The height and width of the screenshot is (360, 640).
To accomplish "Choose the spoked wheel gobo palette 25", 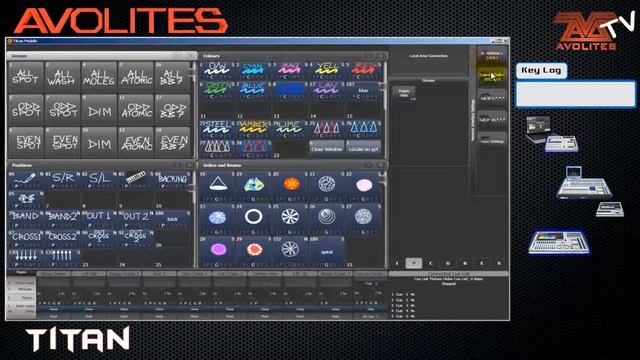I will [x=290, y=219].
